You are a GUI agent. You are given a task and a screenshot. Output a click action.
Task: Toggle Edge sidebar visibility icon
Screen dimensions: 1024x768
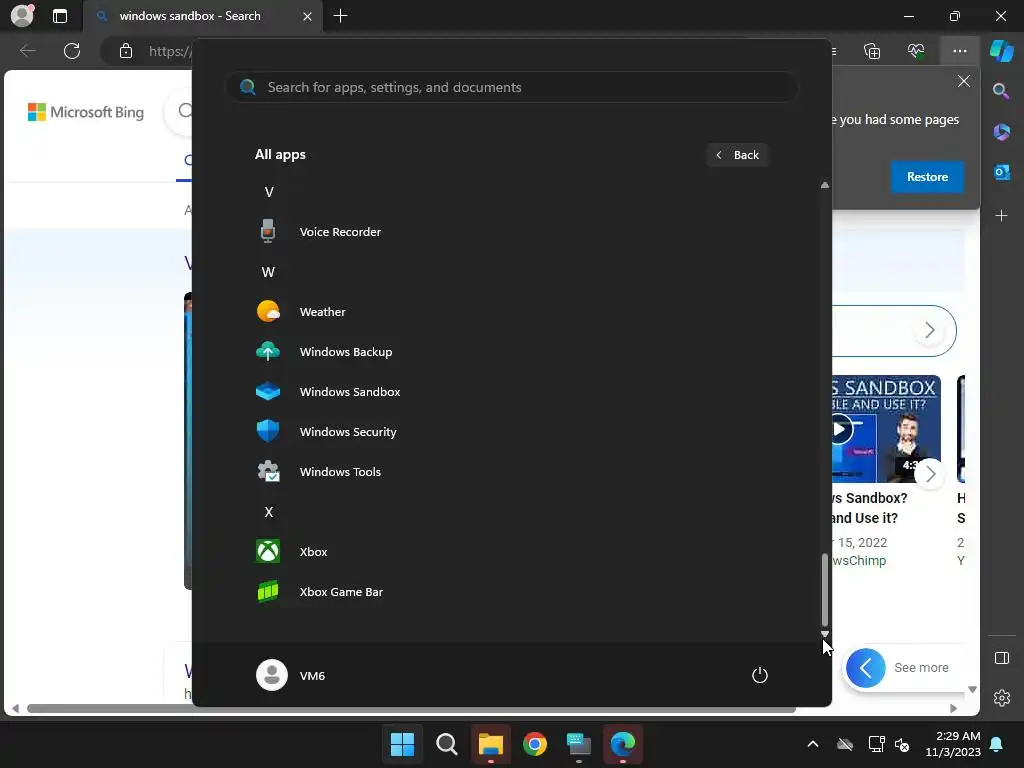coord(1002,658)
